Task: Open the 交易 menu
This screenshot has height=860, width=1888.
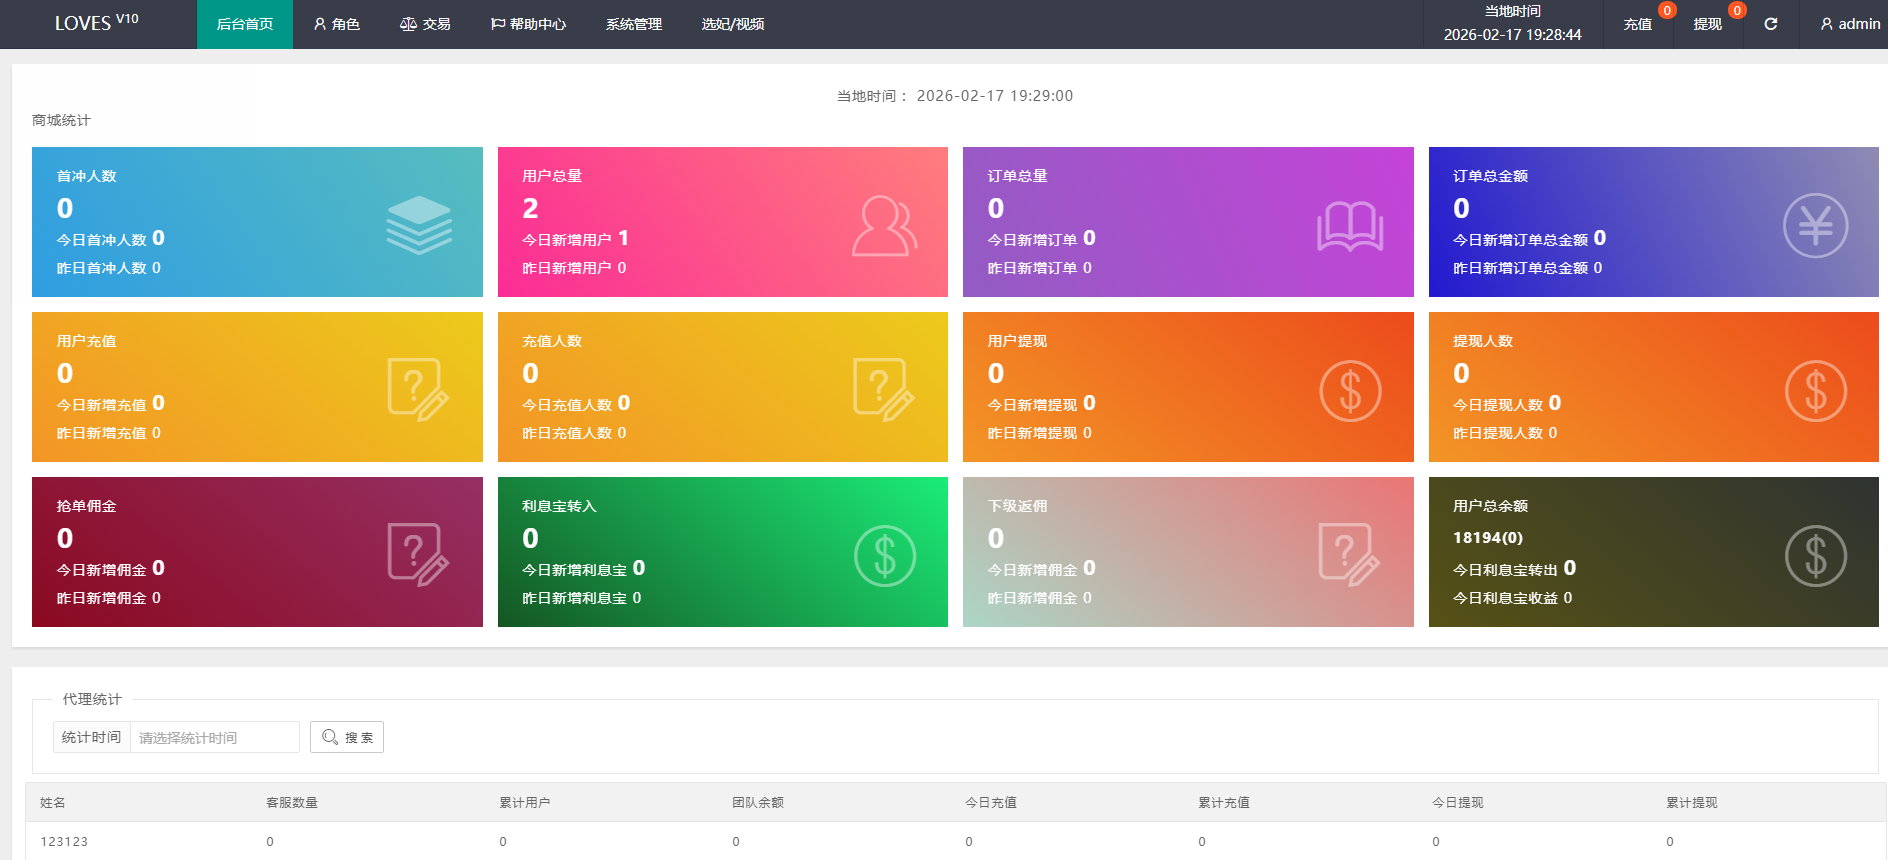Action: [425, 24]
